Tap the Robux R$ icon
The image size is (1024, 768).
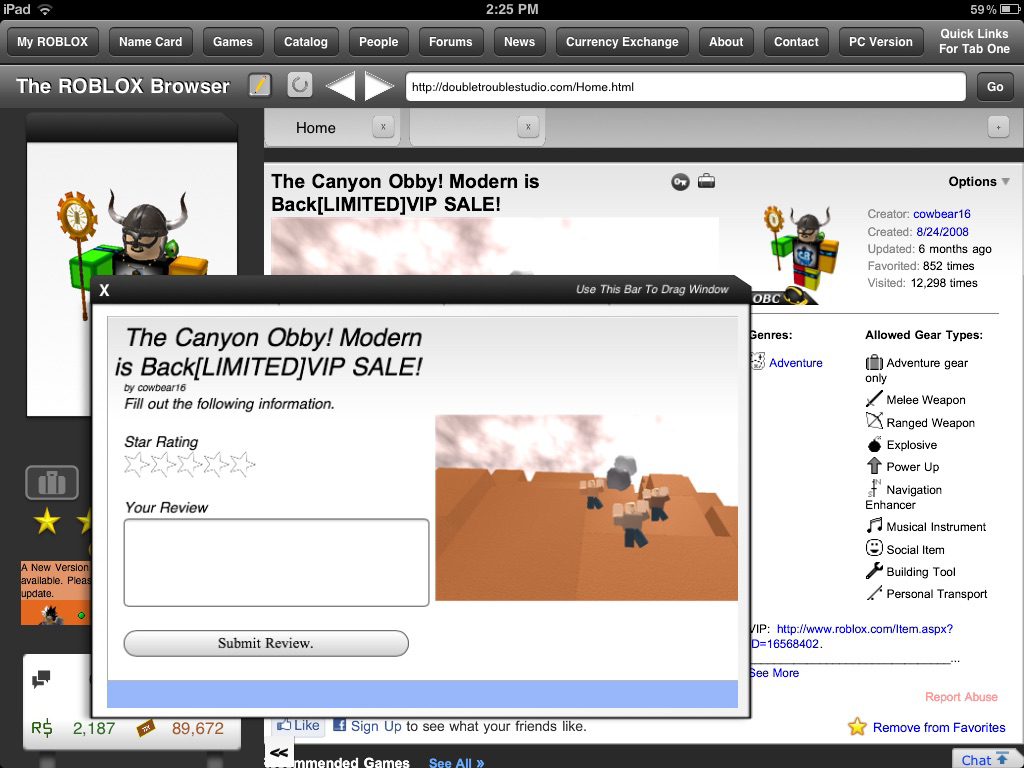[x=42, y=728]
